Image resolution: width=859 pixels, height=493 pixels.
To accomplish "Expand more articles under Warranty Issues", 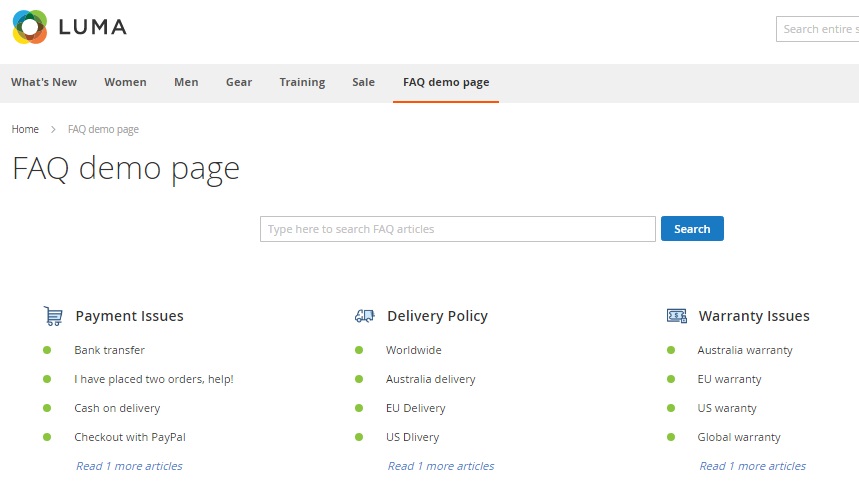I will pos(753,466).
